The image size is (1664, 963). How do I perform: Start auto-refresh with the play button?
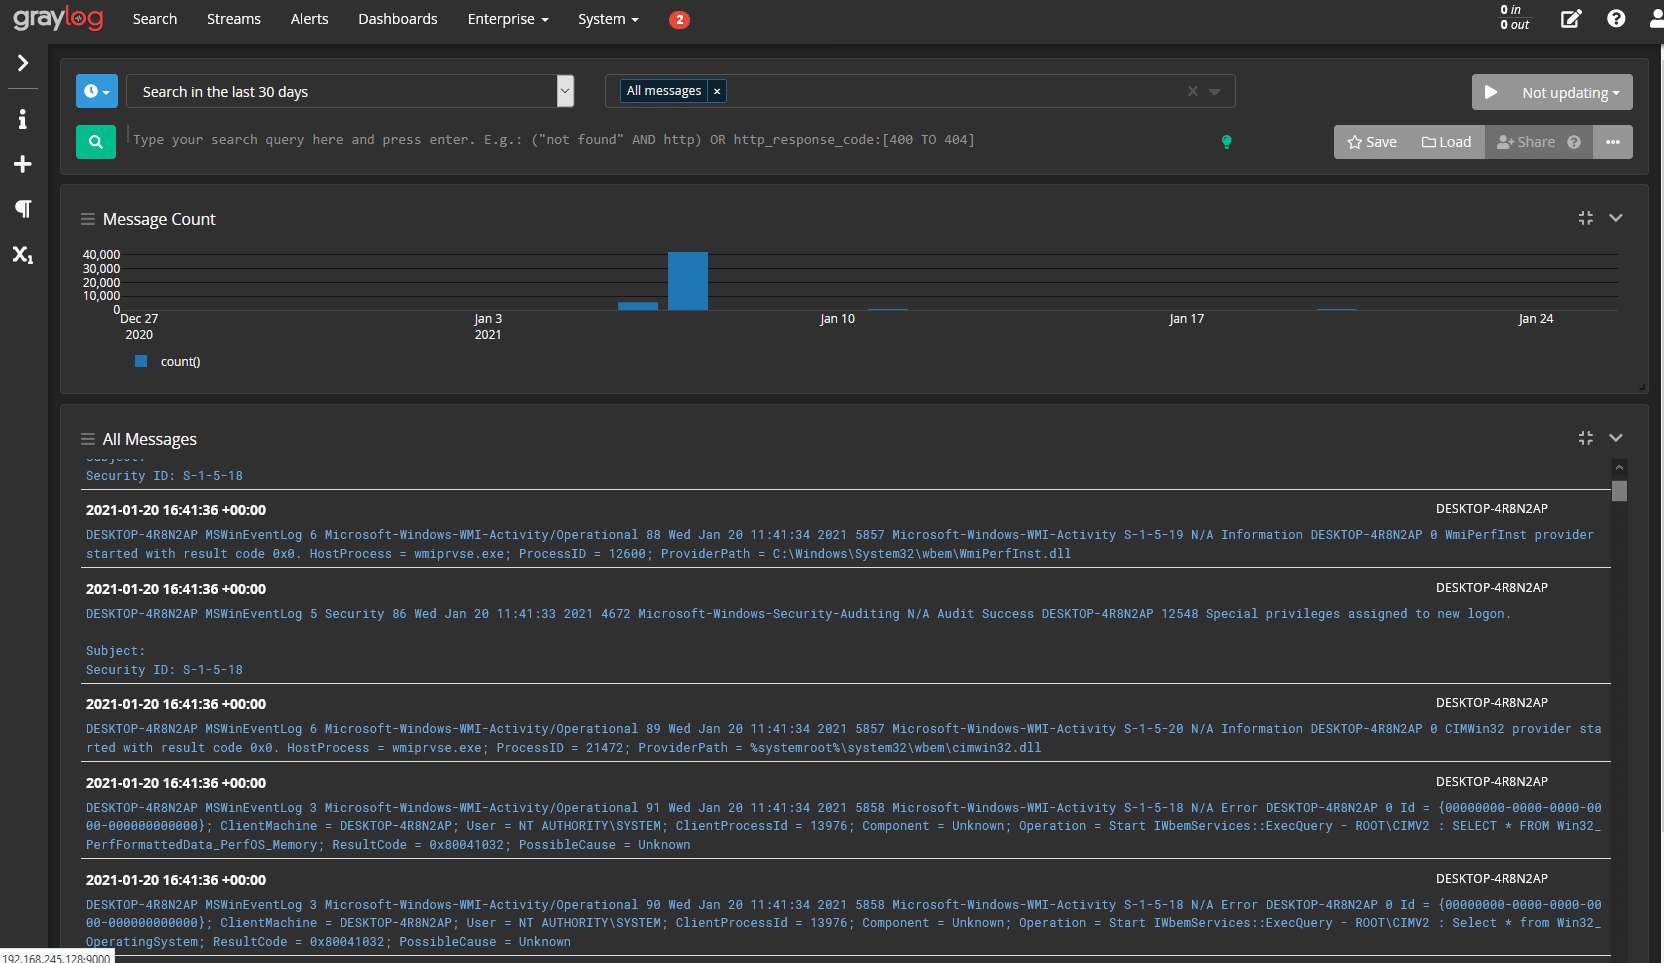point(1491,92)
